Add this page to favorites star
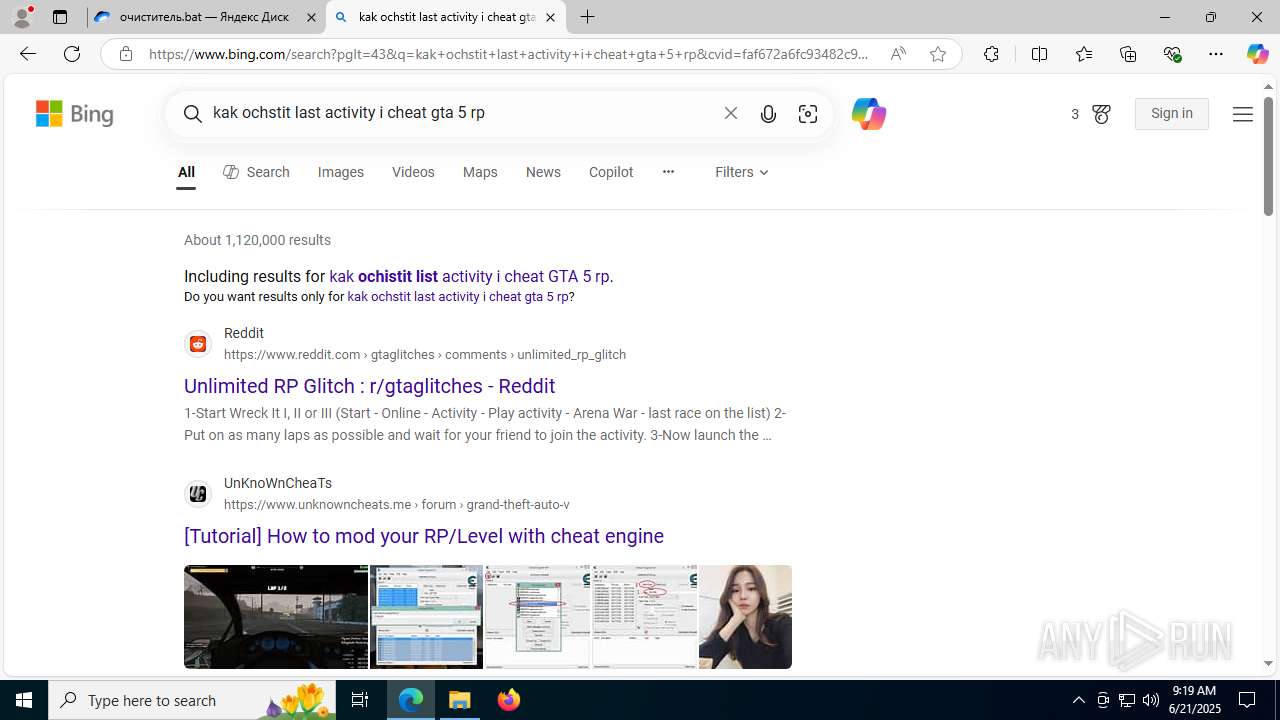The height and width of the screenshot is (720, 1280). point(937,54)
